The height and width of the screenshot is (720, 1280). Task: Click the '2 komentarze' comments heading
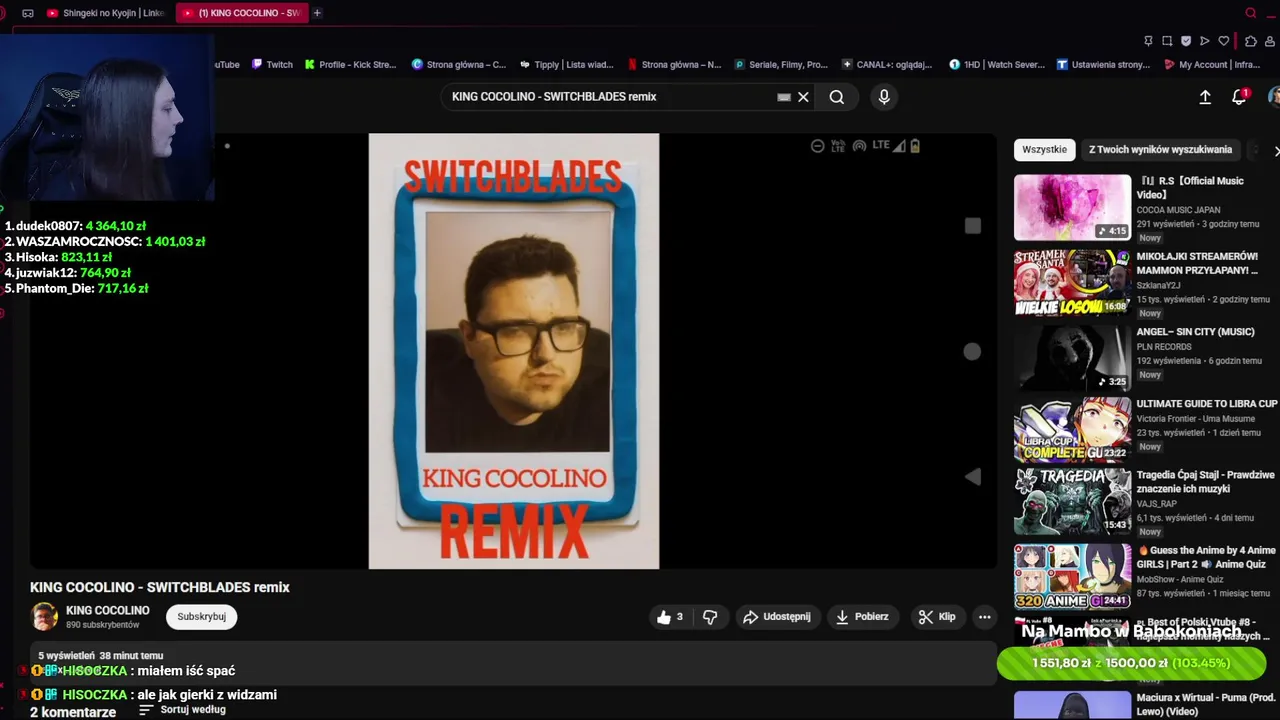(x=73, y=712)
